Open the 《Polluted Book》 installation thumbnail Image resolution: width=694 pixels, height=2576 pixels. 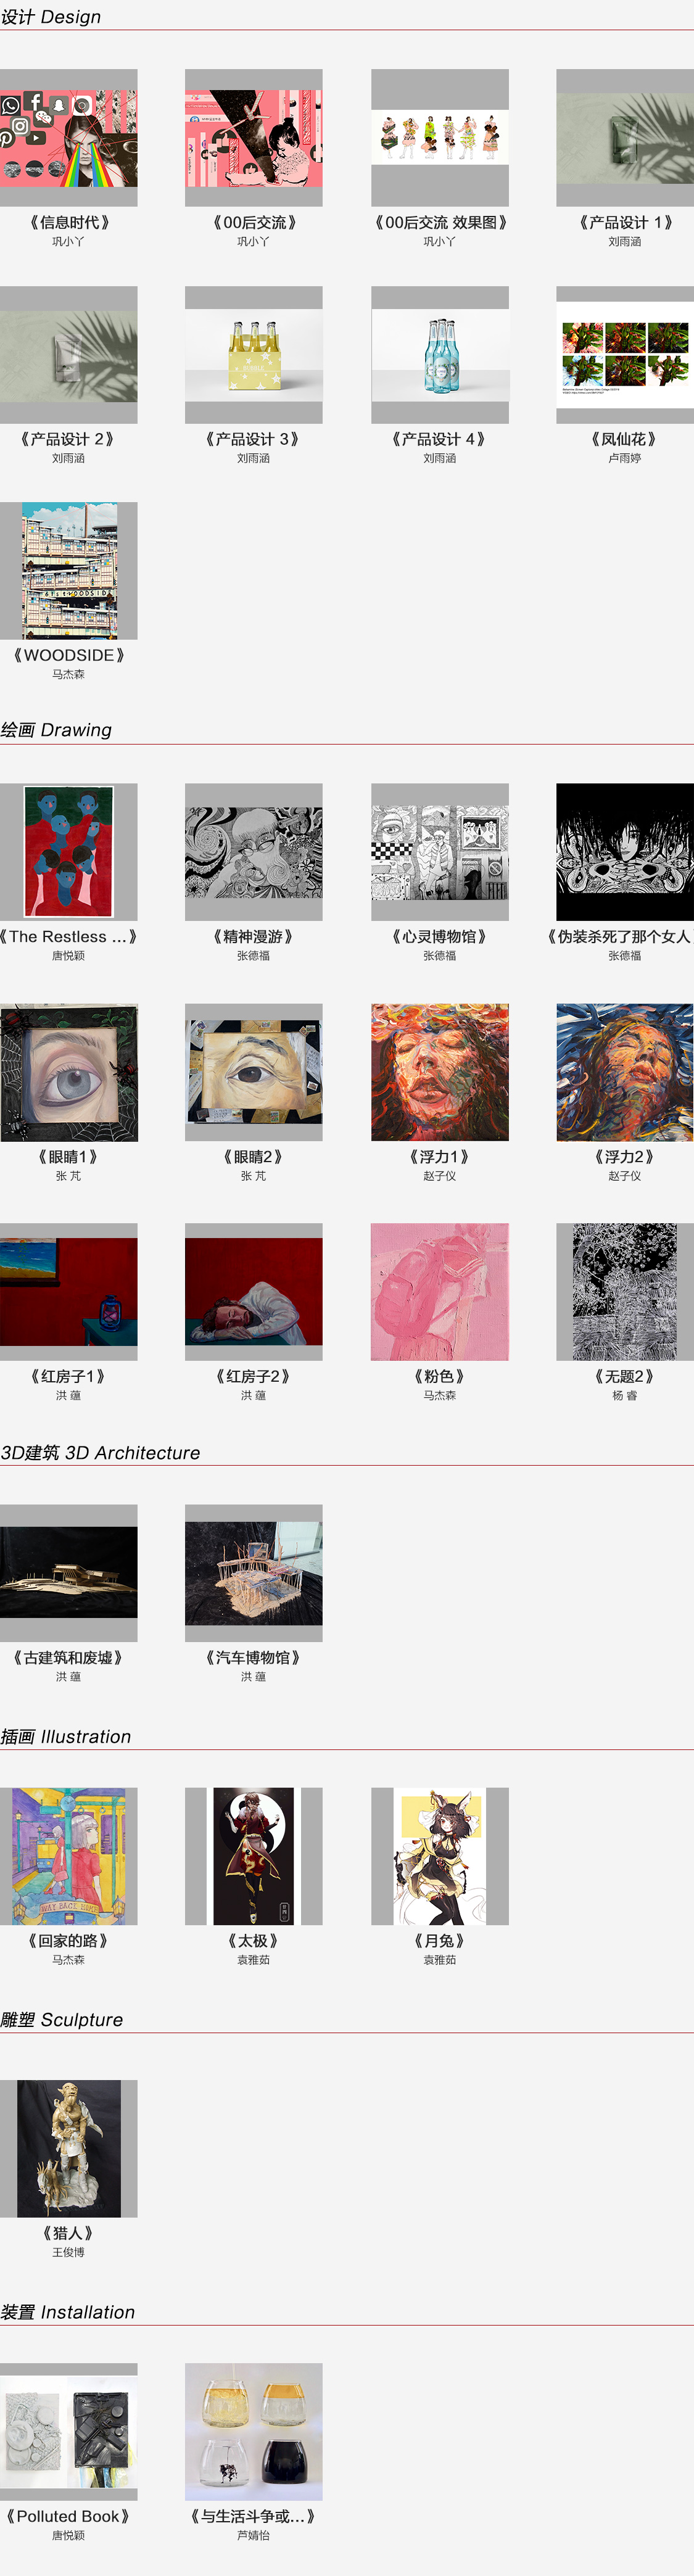coord(68,2432)
